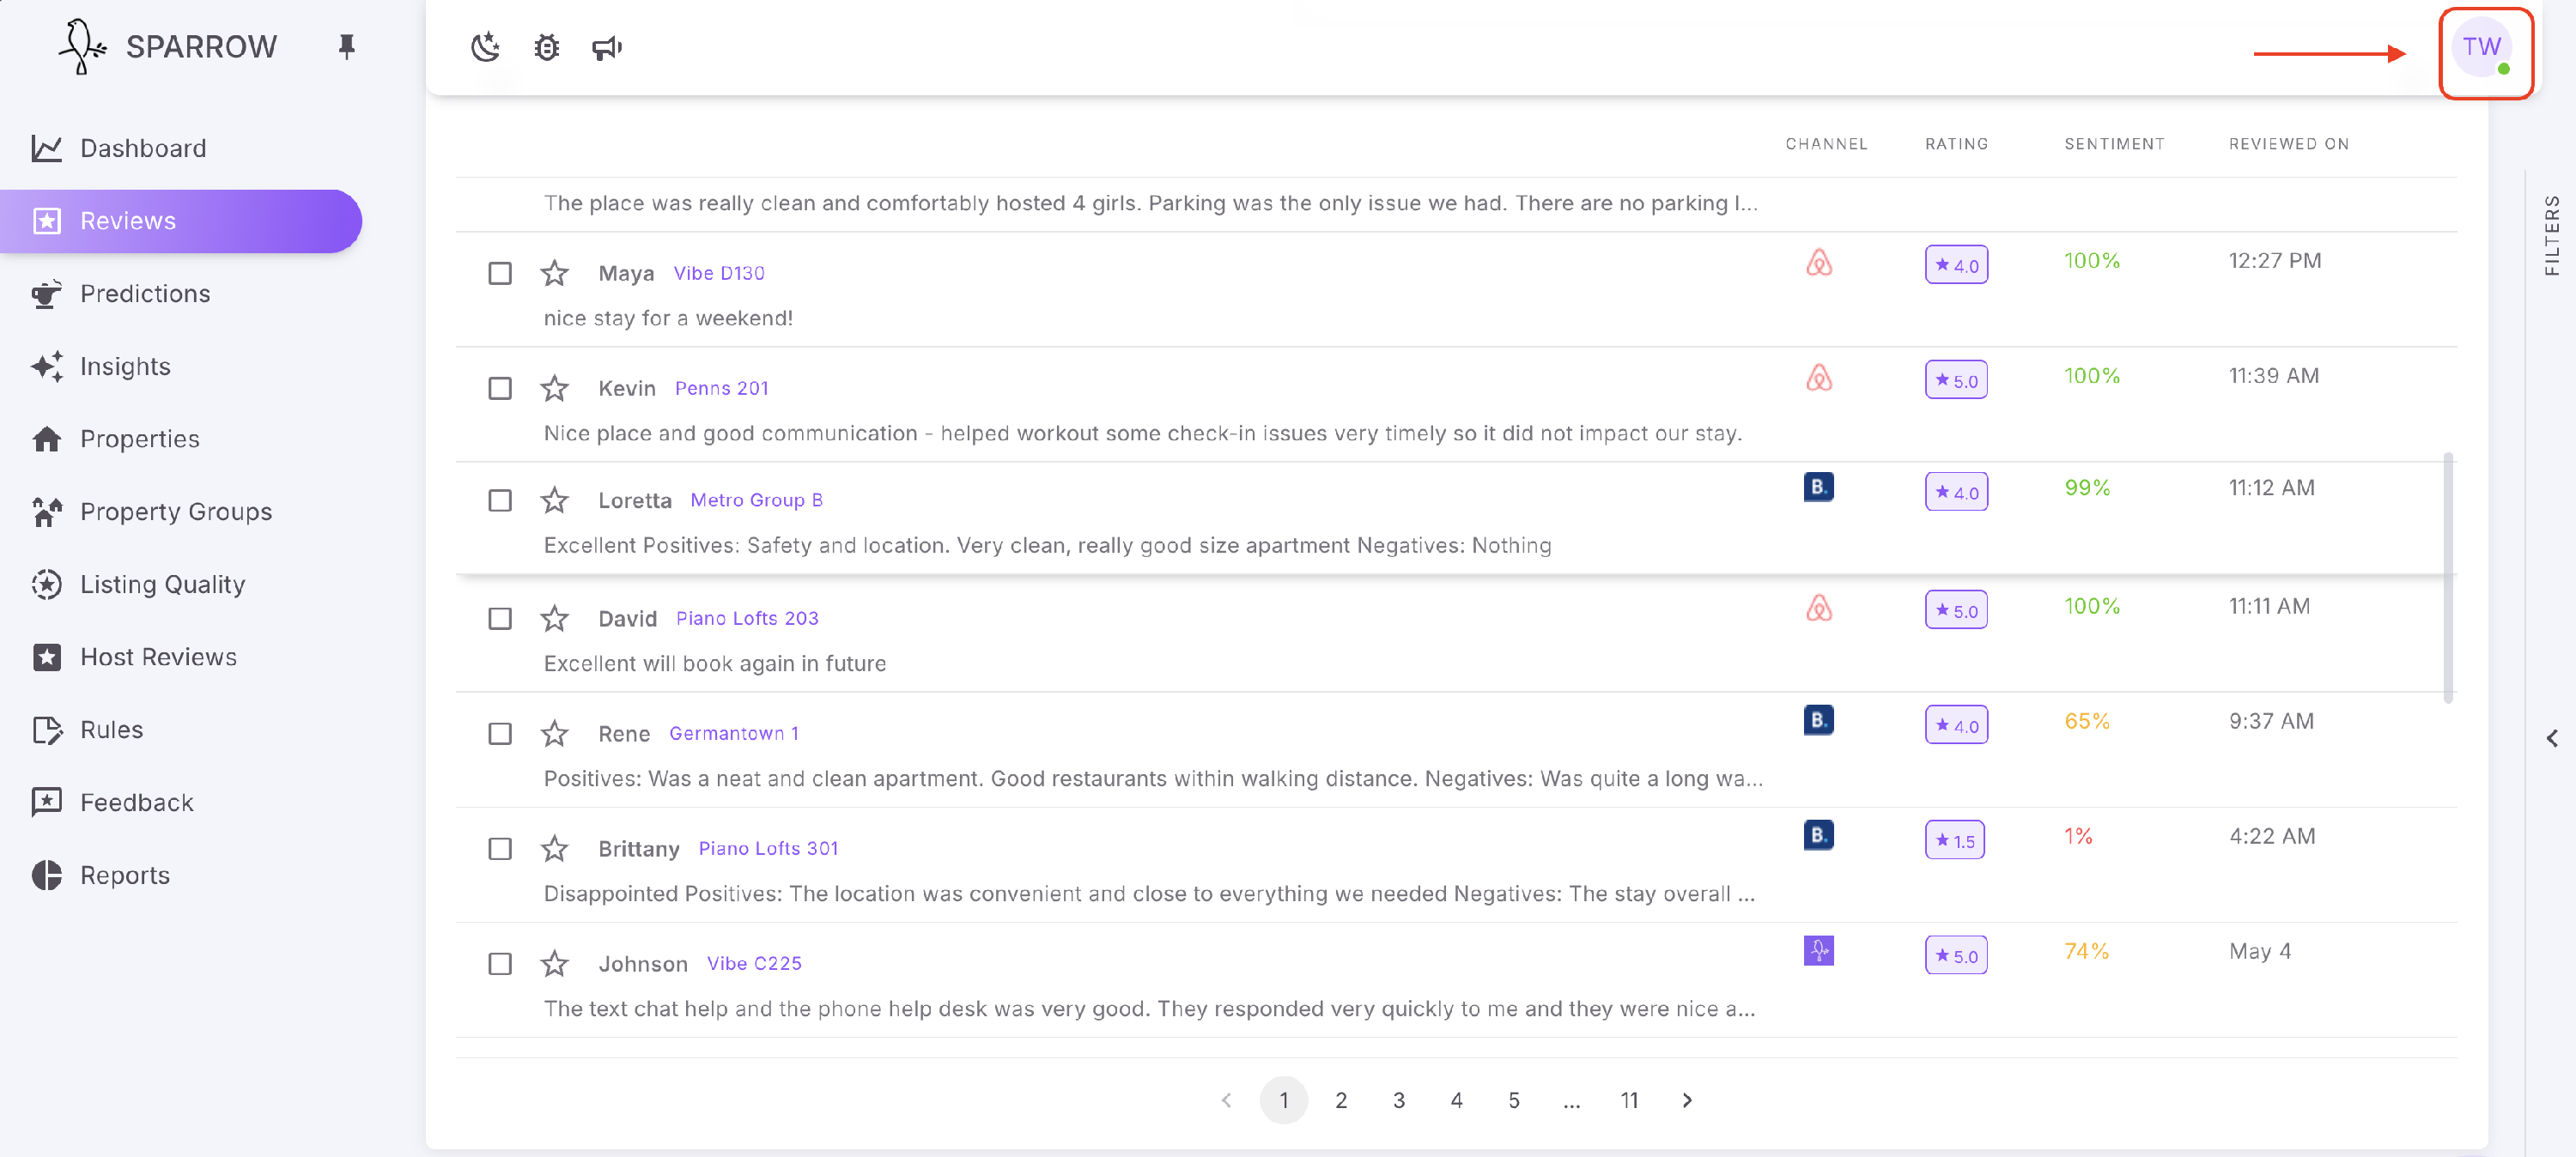Open Host Reviews in sidebar

[x=181, y=657]
